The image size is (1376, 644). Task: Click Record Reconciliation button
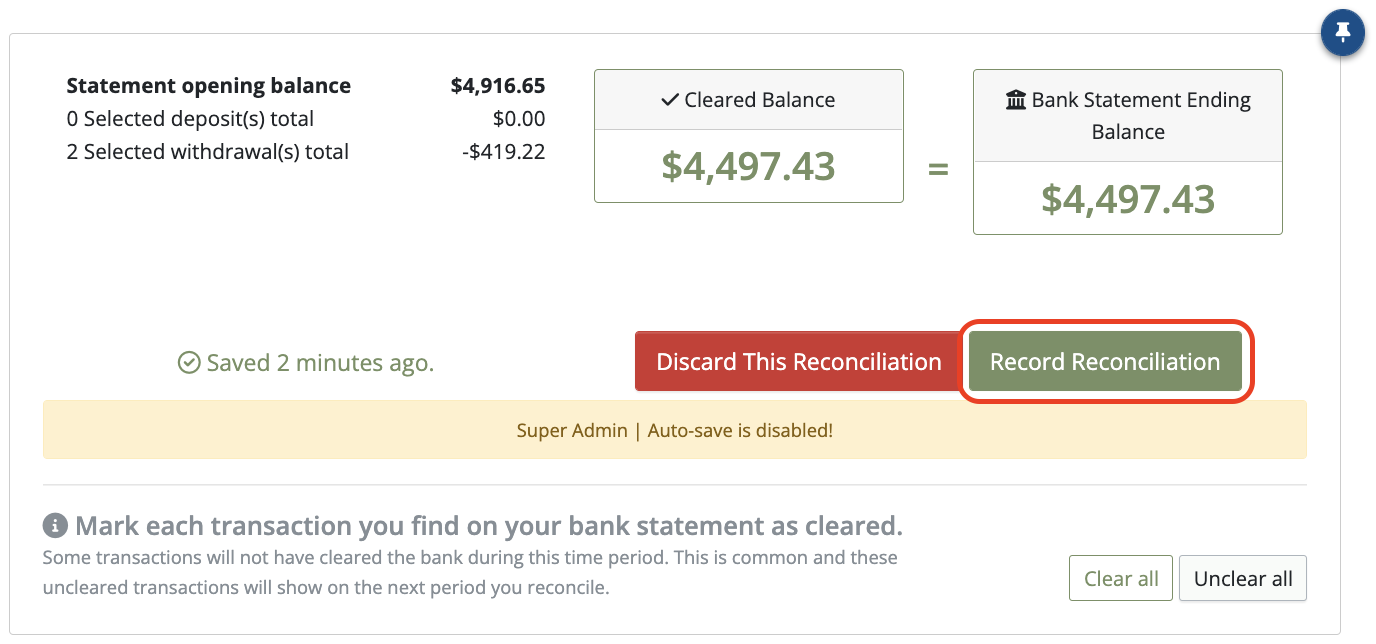(x=1105, y=362)
